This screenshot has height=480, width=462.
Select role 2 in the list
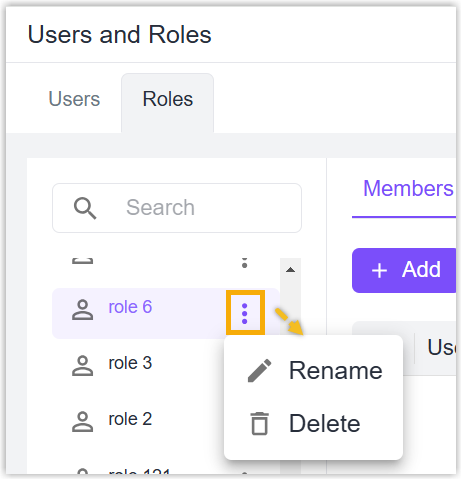coord(130,419)
